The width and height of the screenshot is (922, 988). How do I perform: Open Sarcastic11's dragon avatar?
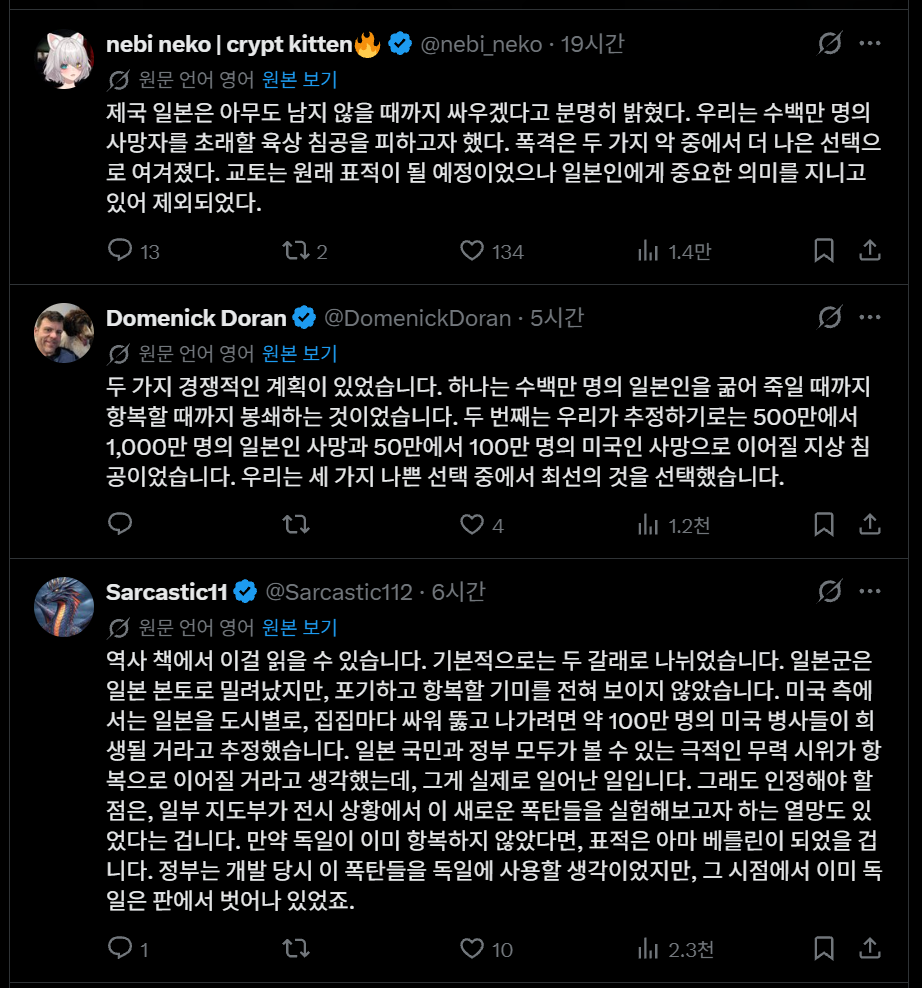(64, 607)
